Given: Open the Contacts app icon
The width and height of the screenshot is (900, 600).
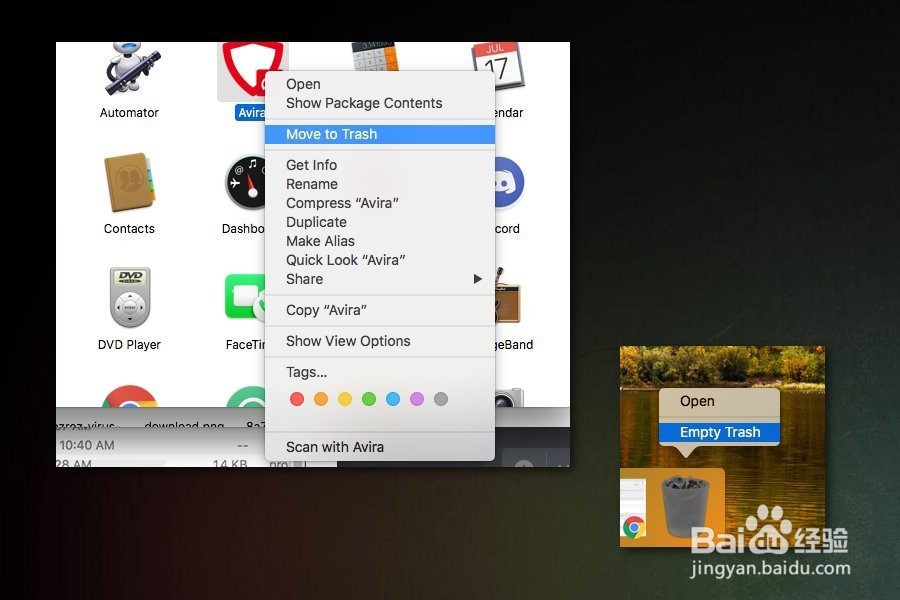Looking at the screenshot, I should pos(130,182).
